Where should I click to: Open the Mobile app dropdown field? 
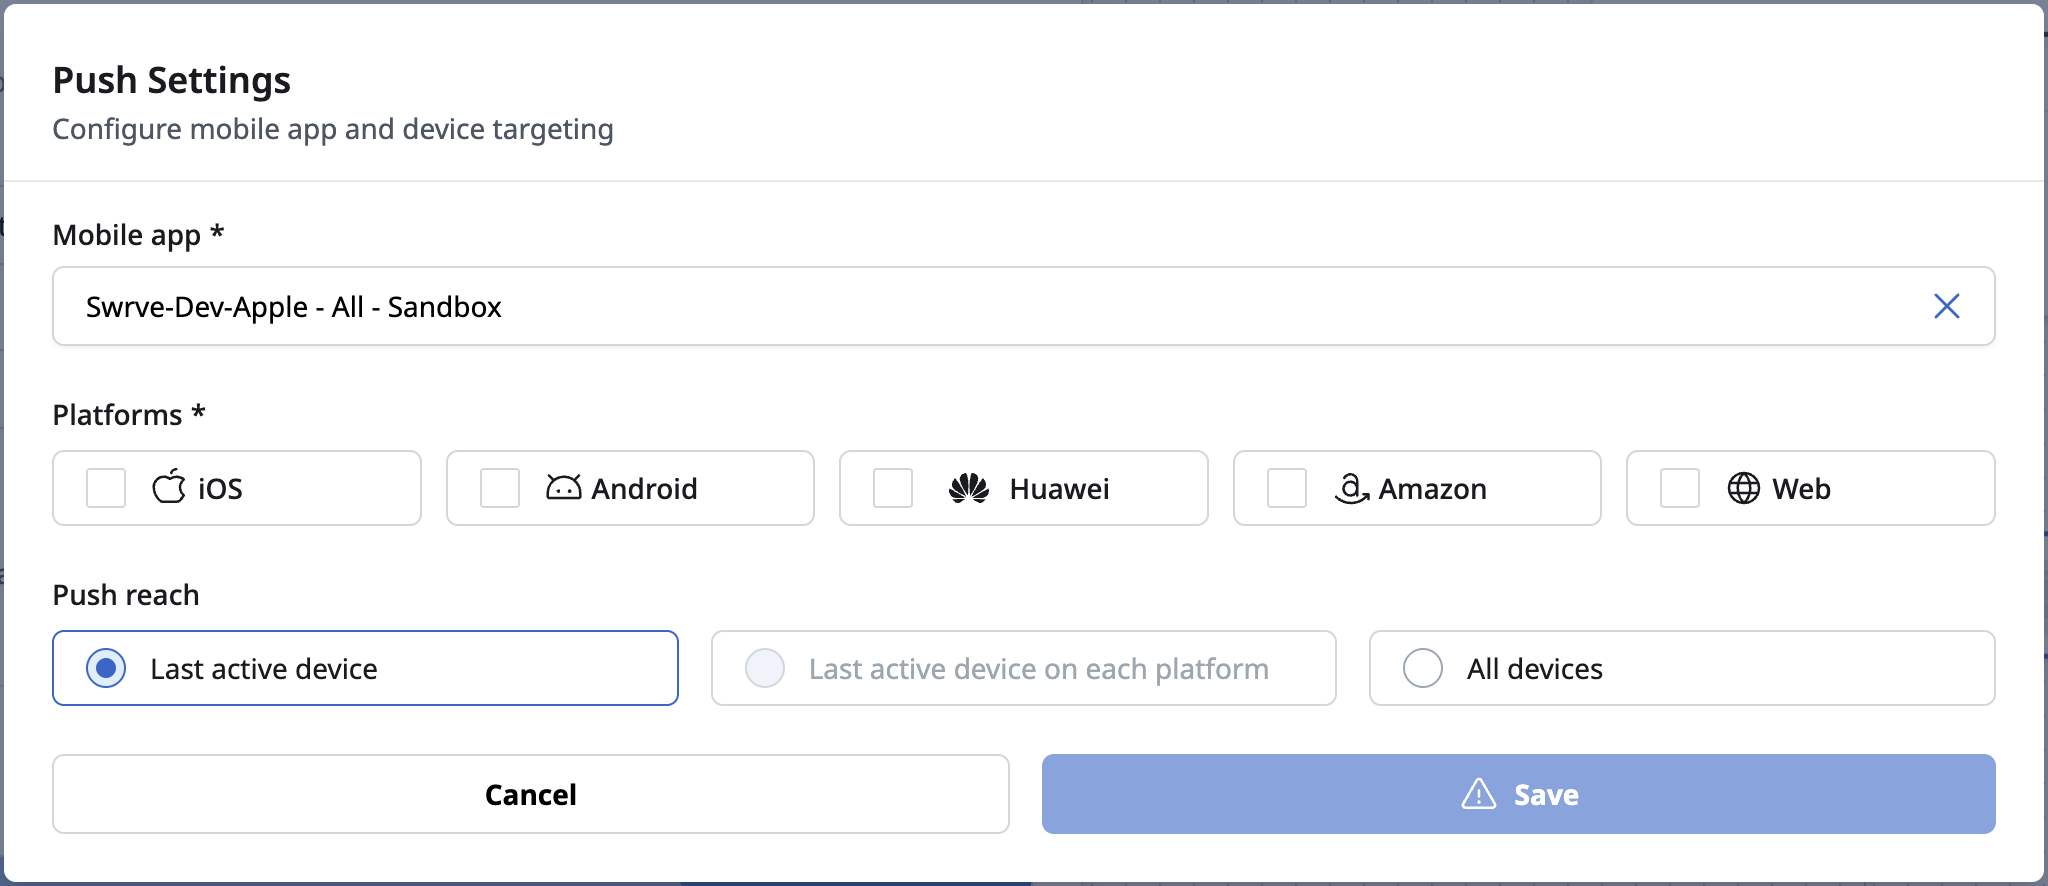coord(1023,306)
